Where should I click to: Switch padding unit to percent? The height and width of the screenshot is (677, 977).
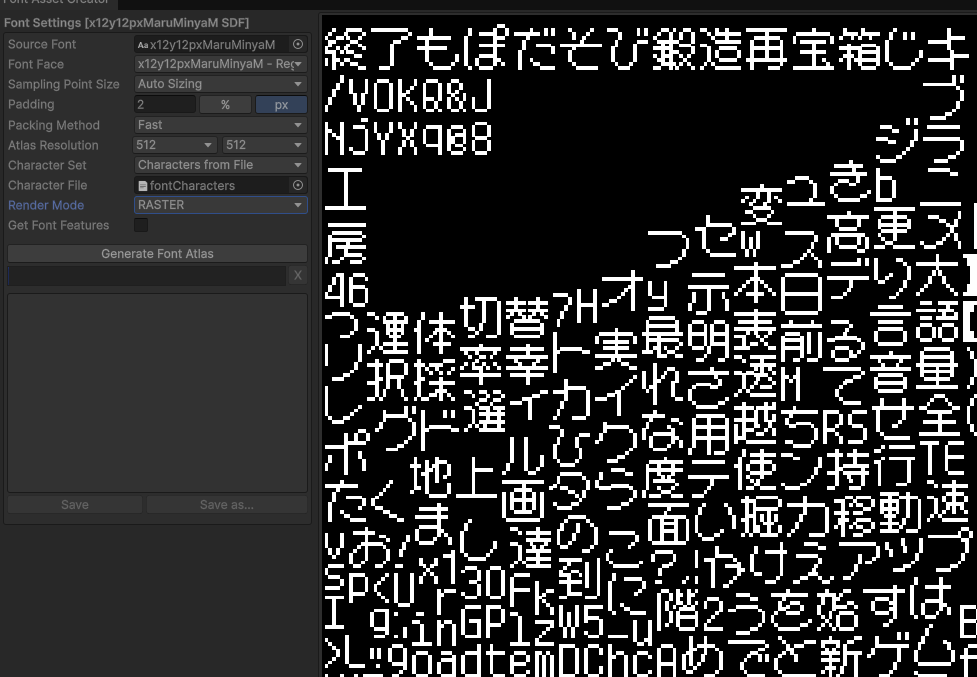(225, 105)
